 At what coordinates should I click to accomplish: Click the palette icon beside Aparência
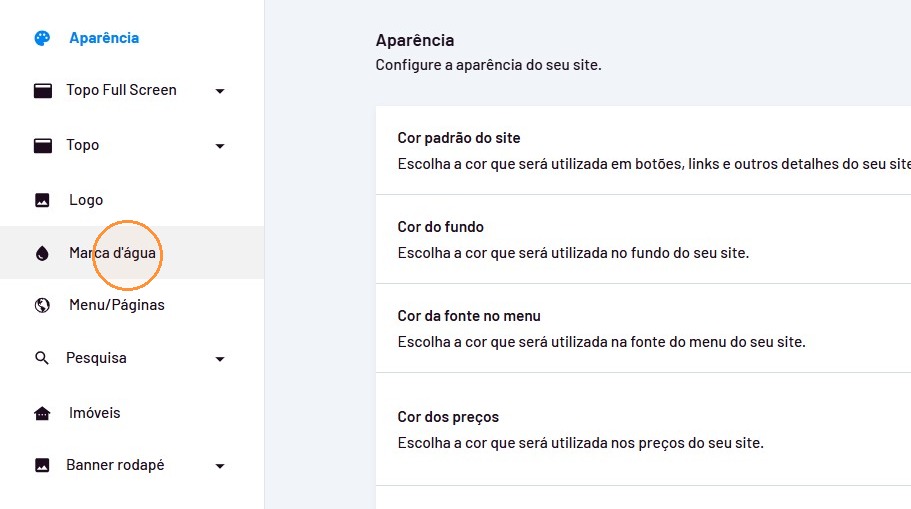point(42,38)
